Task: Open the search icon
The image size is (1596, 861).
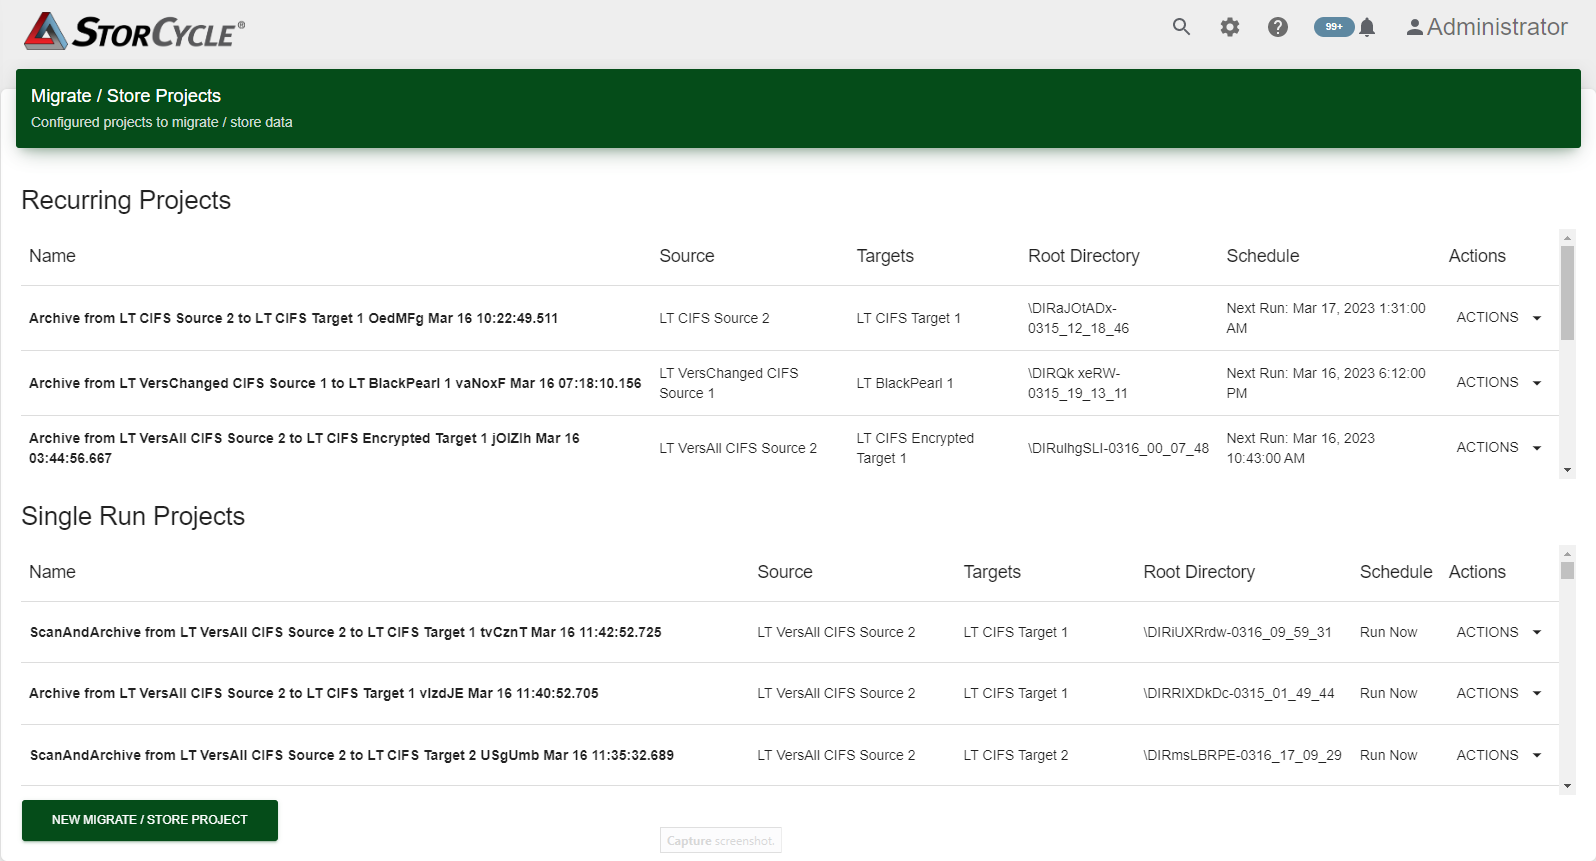Action: click(1181, 27)
